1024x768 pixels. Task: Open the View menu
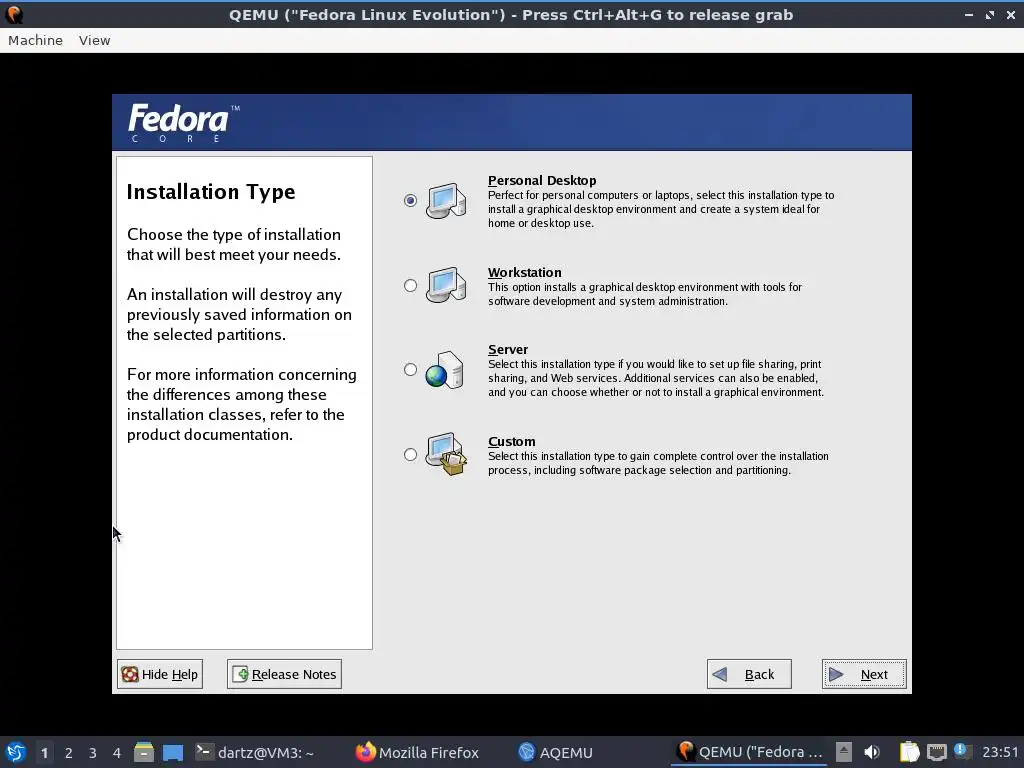click(95, 40)
